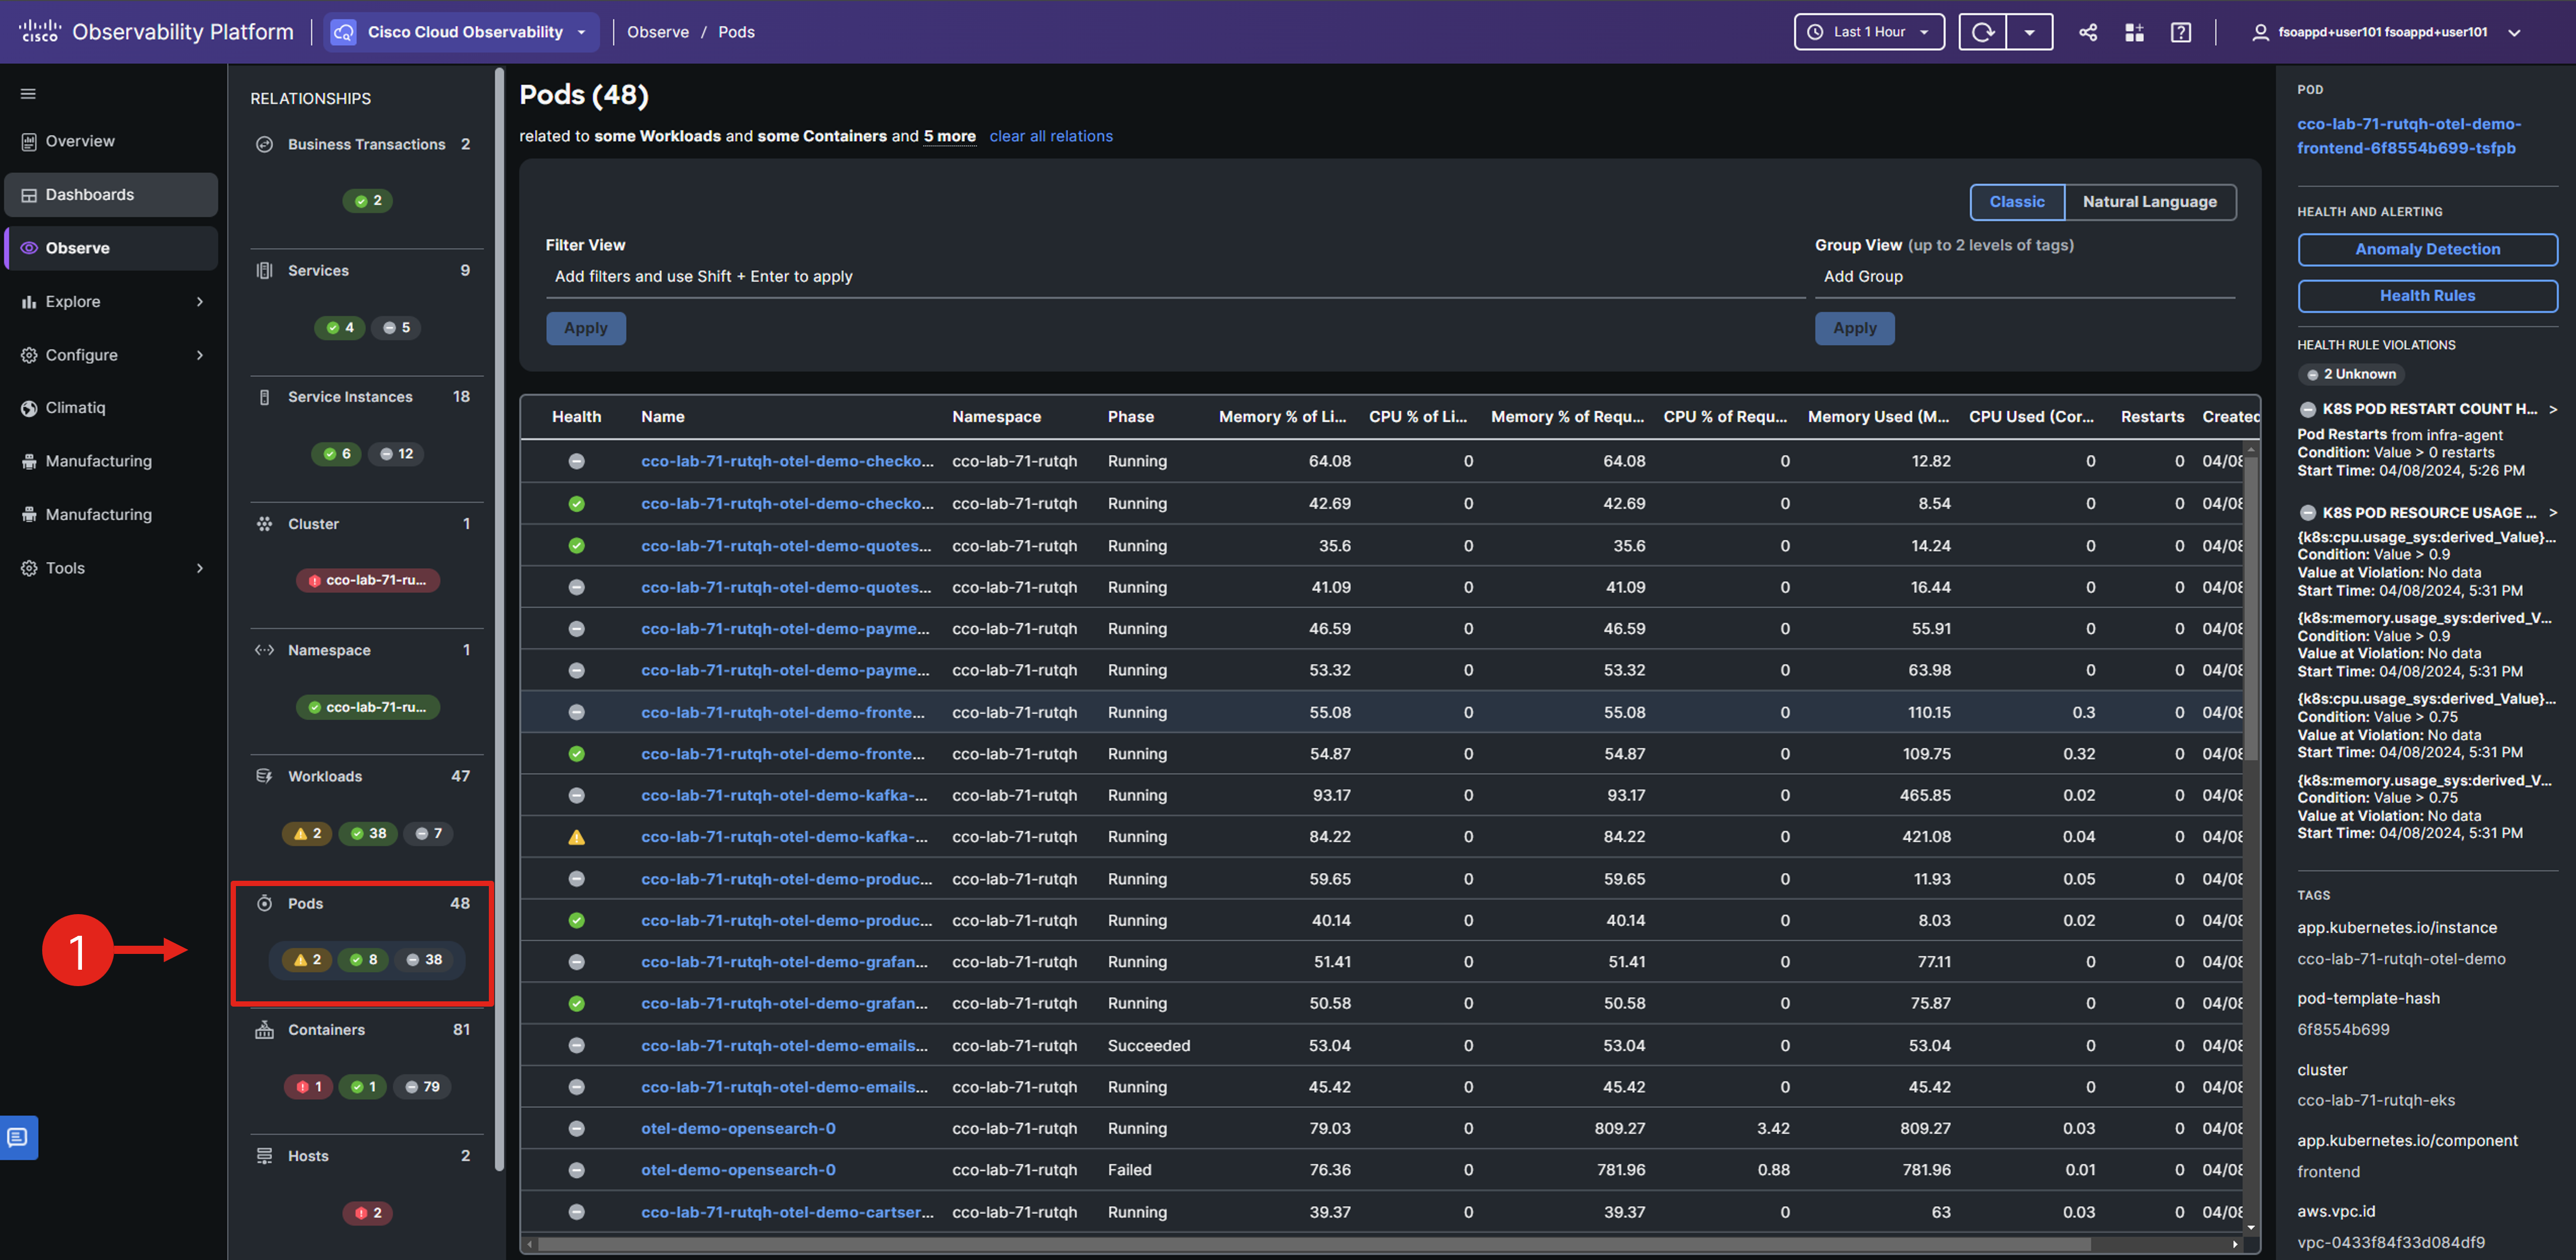Click the Containers relationship icon

click(264, 1029)
